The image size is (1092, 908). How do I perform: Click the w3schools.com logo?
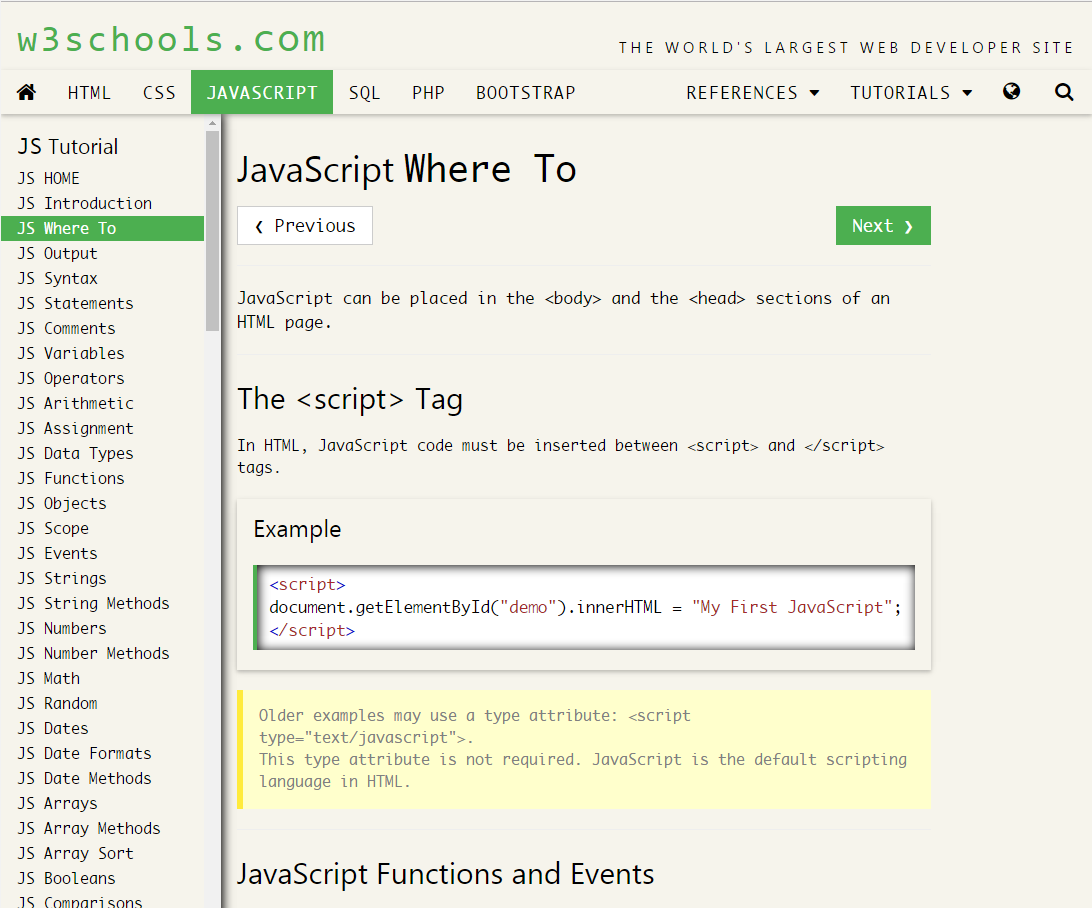tap(170, 38)
